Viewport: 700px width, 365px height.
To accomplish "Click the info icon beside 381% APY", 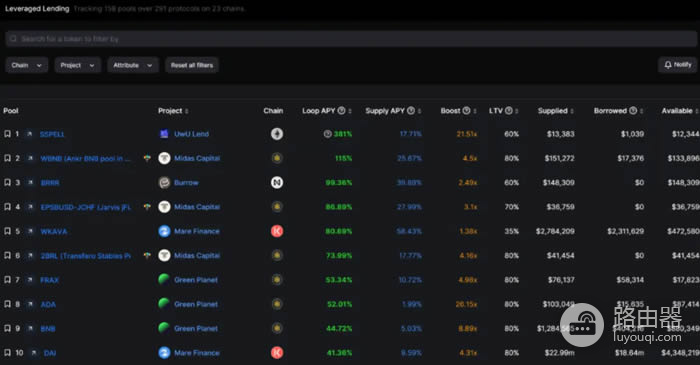I will (328, 134).
